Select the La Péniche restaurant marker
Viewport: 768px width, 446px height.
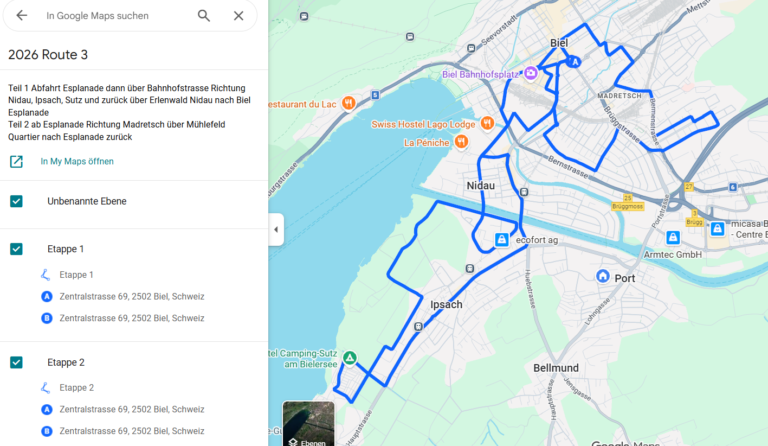pos(461,142)
